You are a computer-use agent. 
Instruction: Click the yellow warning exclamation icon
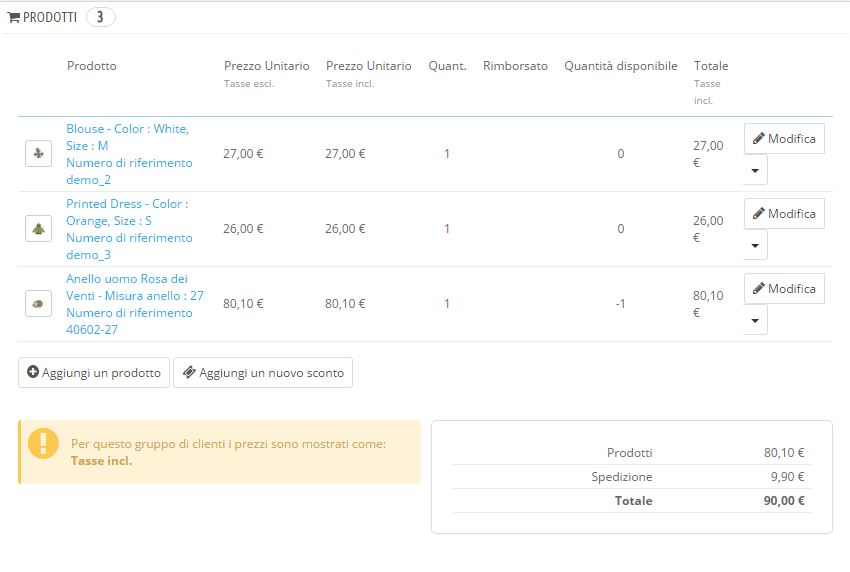click(x=43, y=443)
